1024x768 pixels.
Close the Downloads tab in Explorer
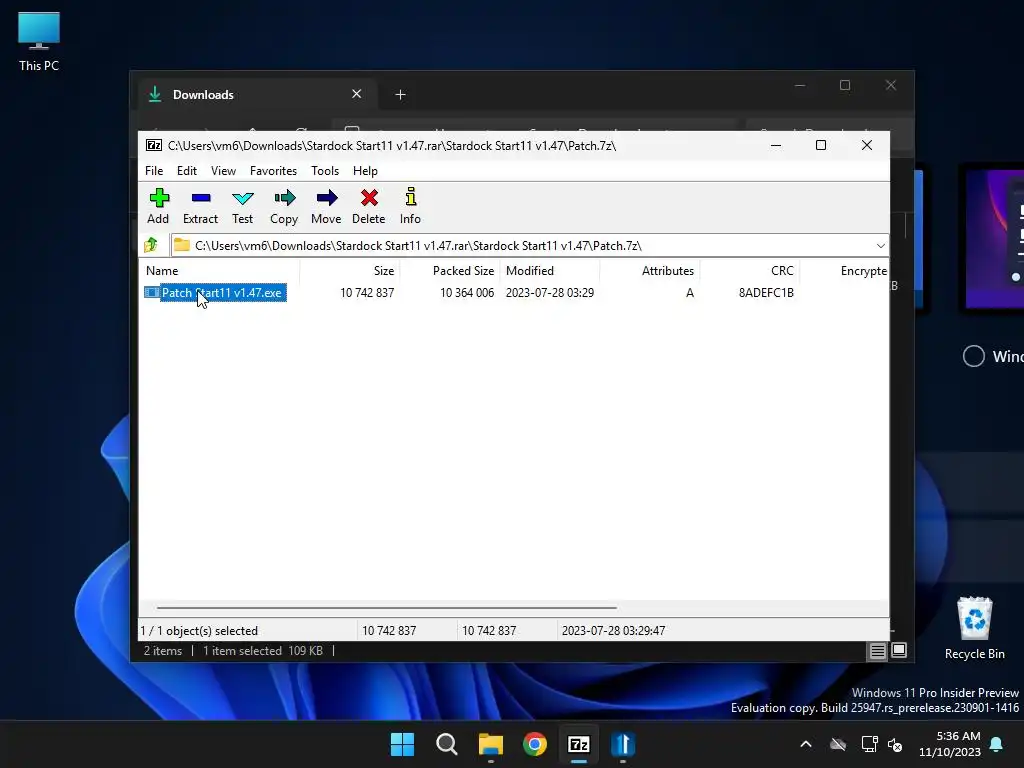(357, 94)
